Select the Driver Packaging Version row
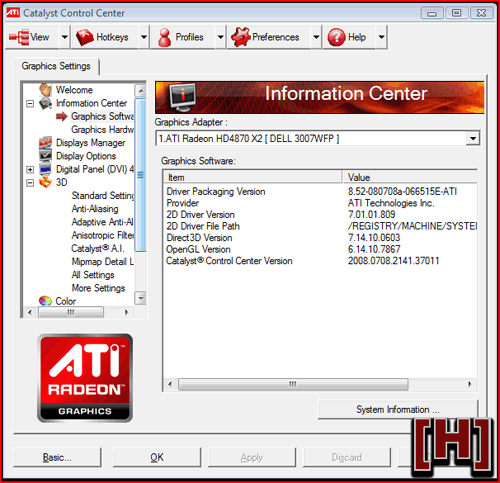This screenshot has width=500, height=483. 320,191
